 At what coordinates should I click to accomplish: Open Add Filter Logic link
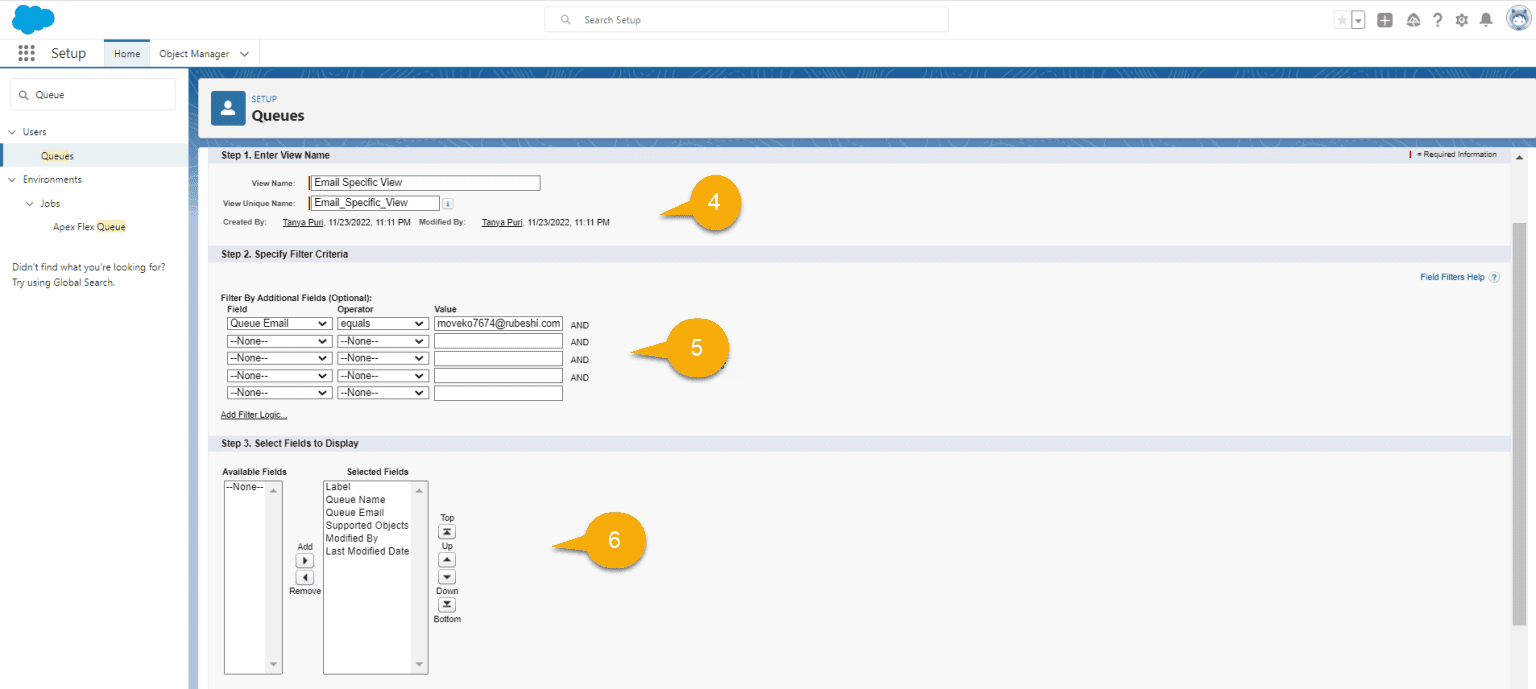pyautogui.click(x=253, y=414)
